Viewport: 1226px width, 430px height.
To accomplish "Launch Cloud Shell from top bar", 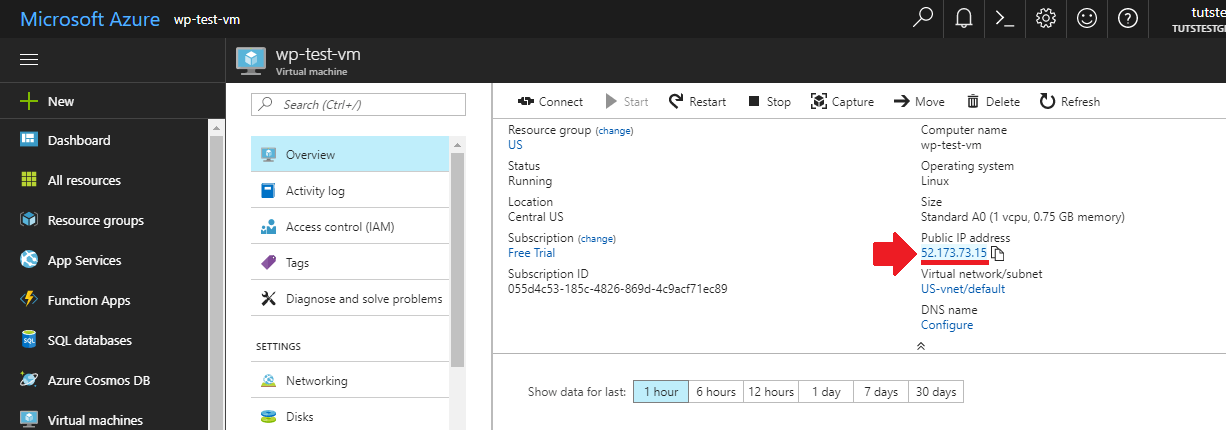I will [1005, 18].
